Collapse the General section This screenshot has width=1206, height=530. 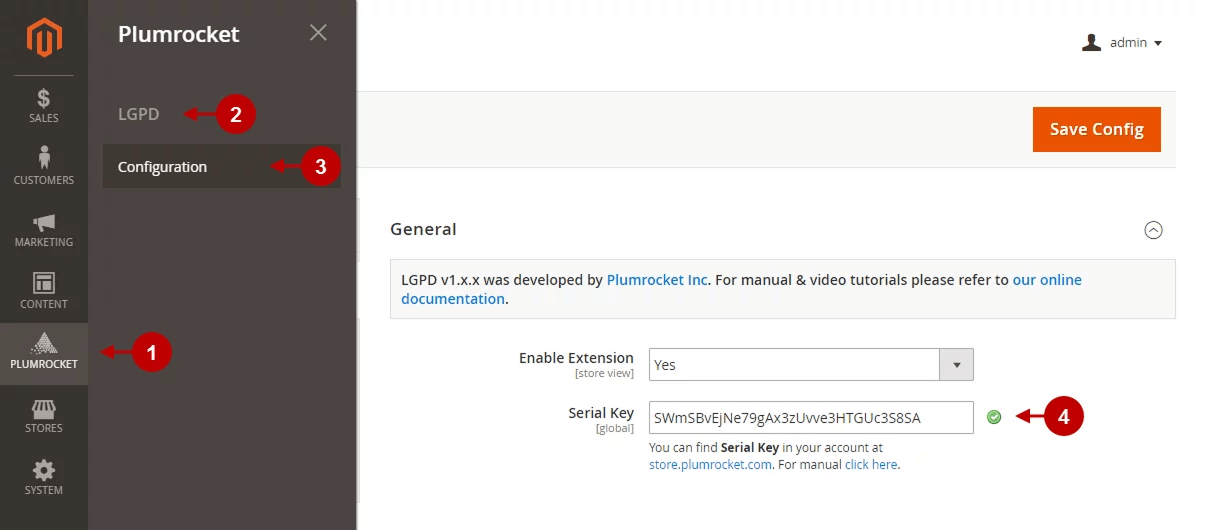coord(1153,230)
